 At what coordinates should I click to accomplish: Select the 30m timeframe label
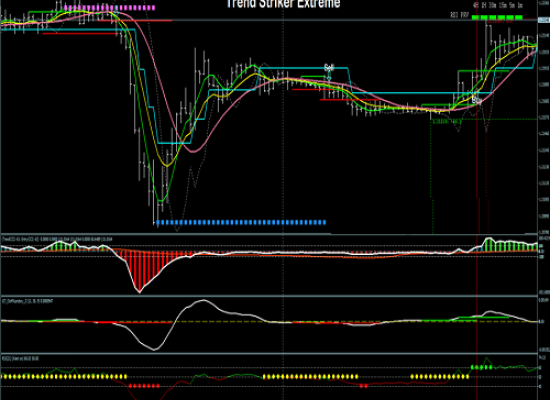click(492, 5)
